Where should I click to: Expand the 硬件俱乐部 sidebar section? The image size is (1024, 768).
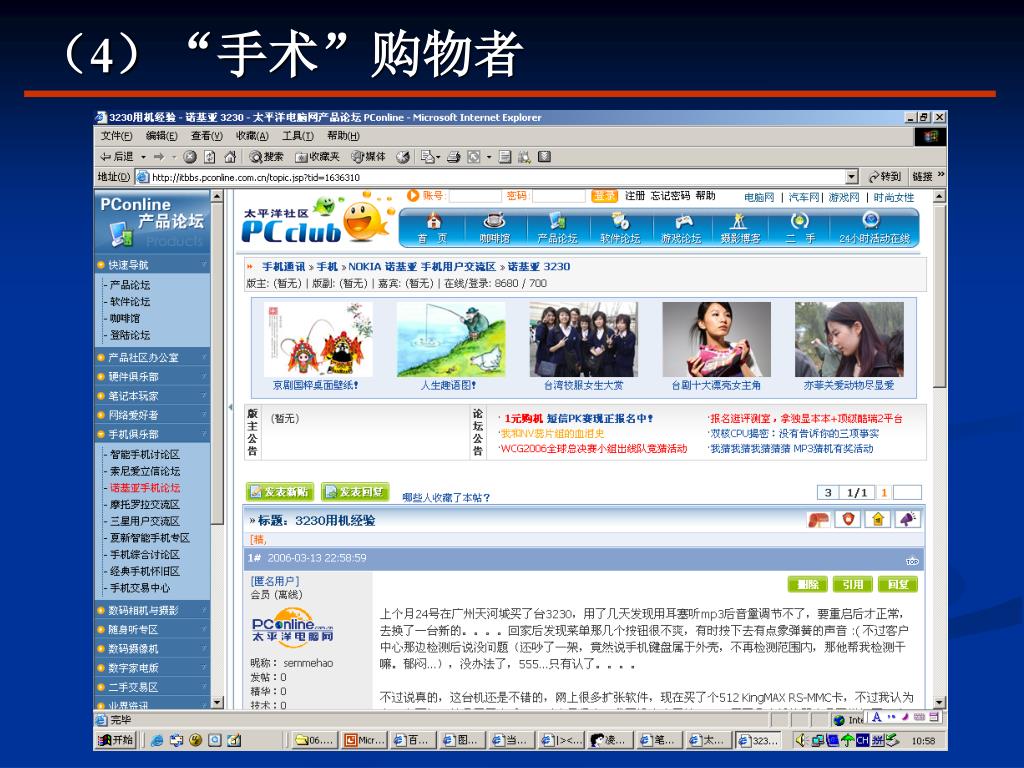152,376
